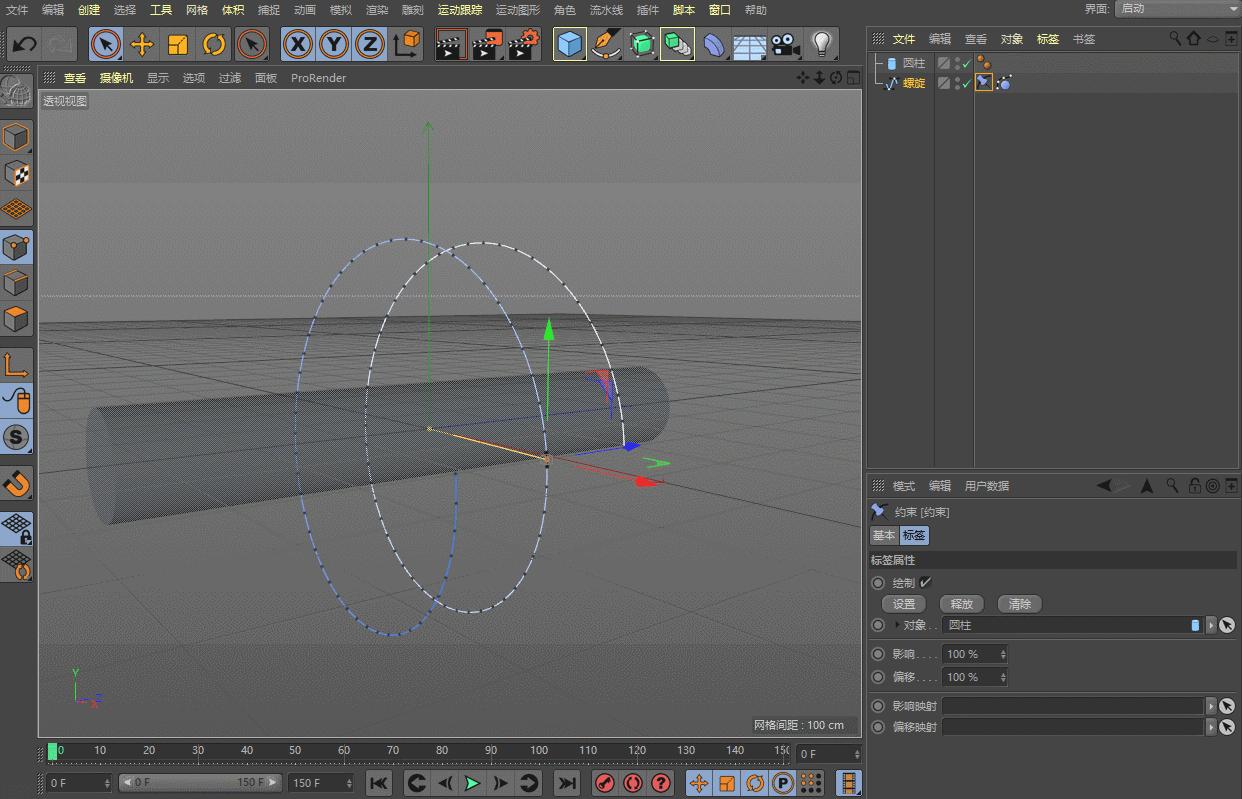This screenshot has width=1242, height=799.
Task: Click the 释放 button
Action: (961, 603)
